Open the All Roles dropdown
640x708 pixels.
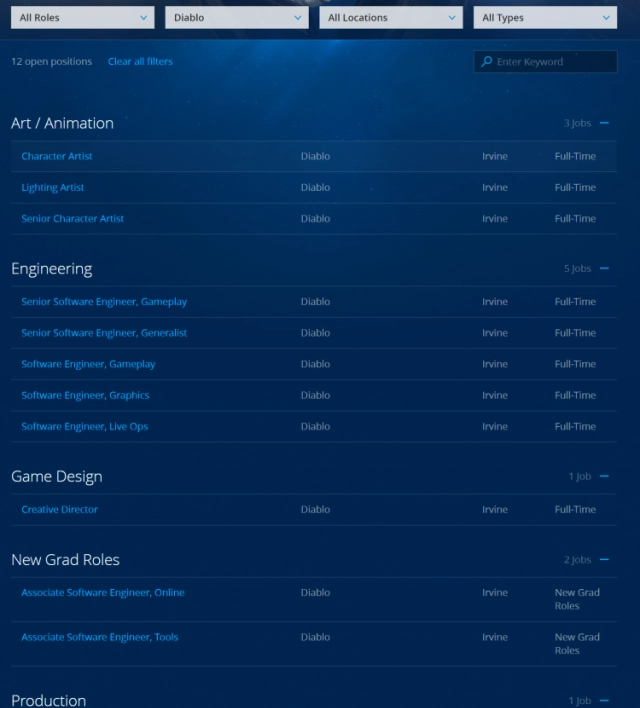point(83,17)
